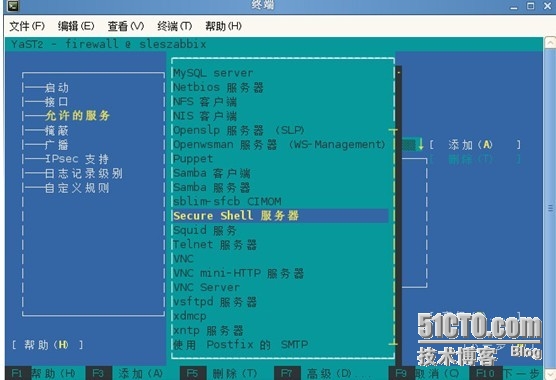Select 启动 in the firewall tree

pyautogui.click(x=57, y=87)
